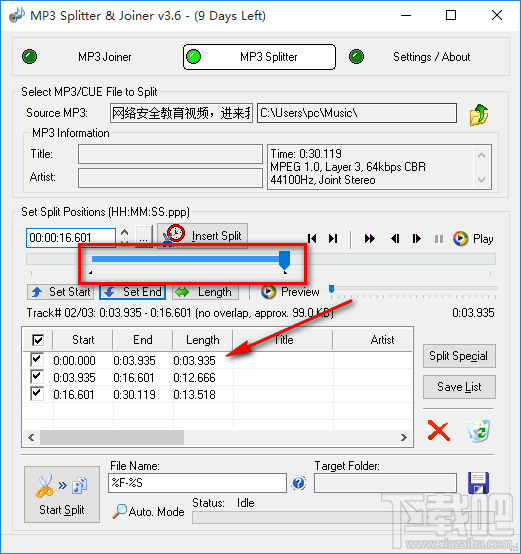Uncheck the track starting at 0:00.000
This screenshot has width=521, height=554.
pos(37,360)
